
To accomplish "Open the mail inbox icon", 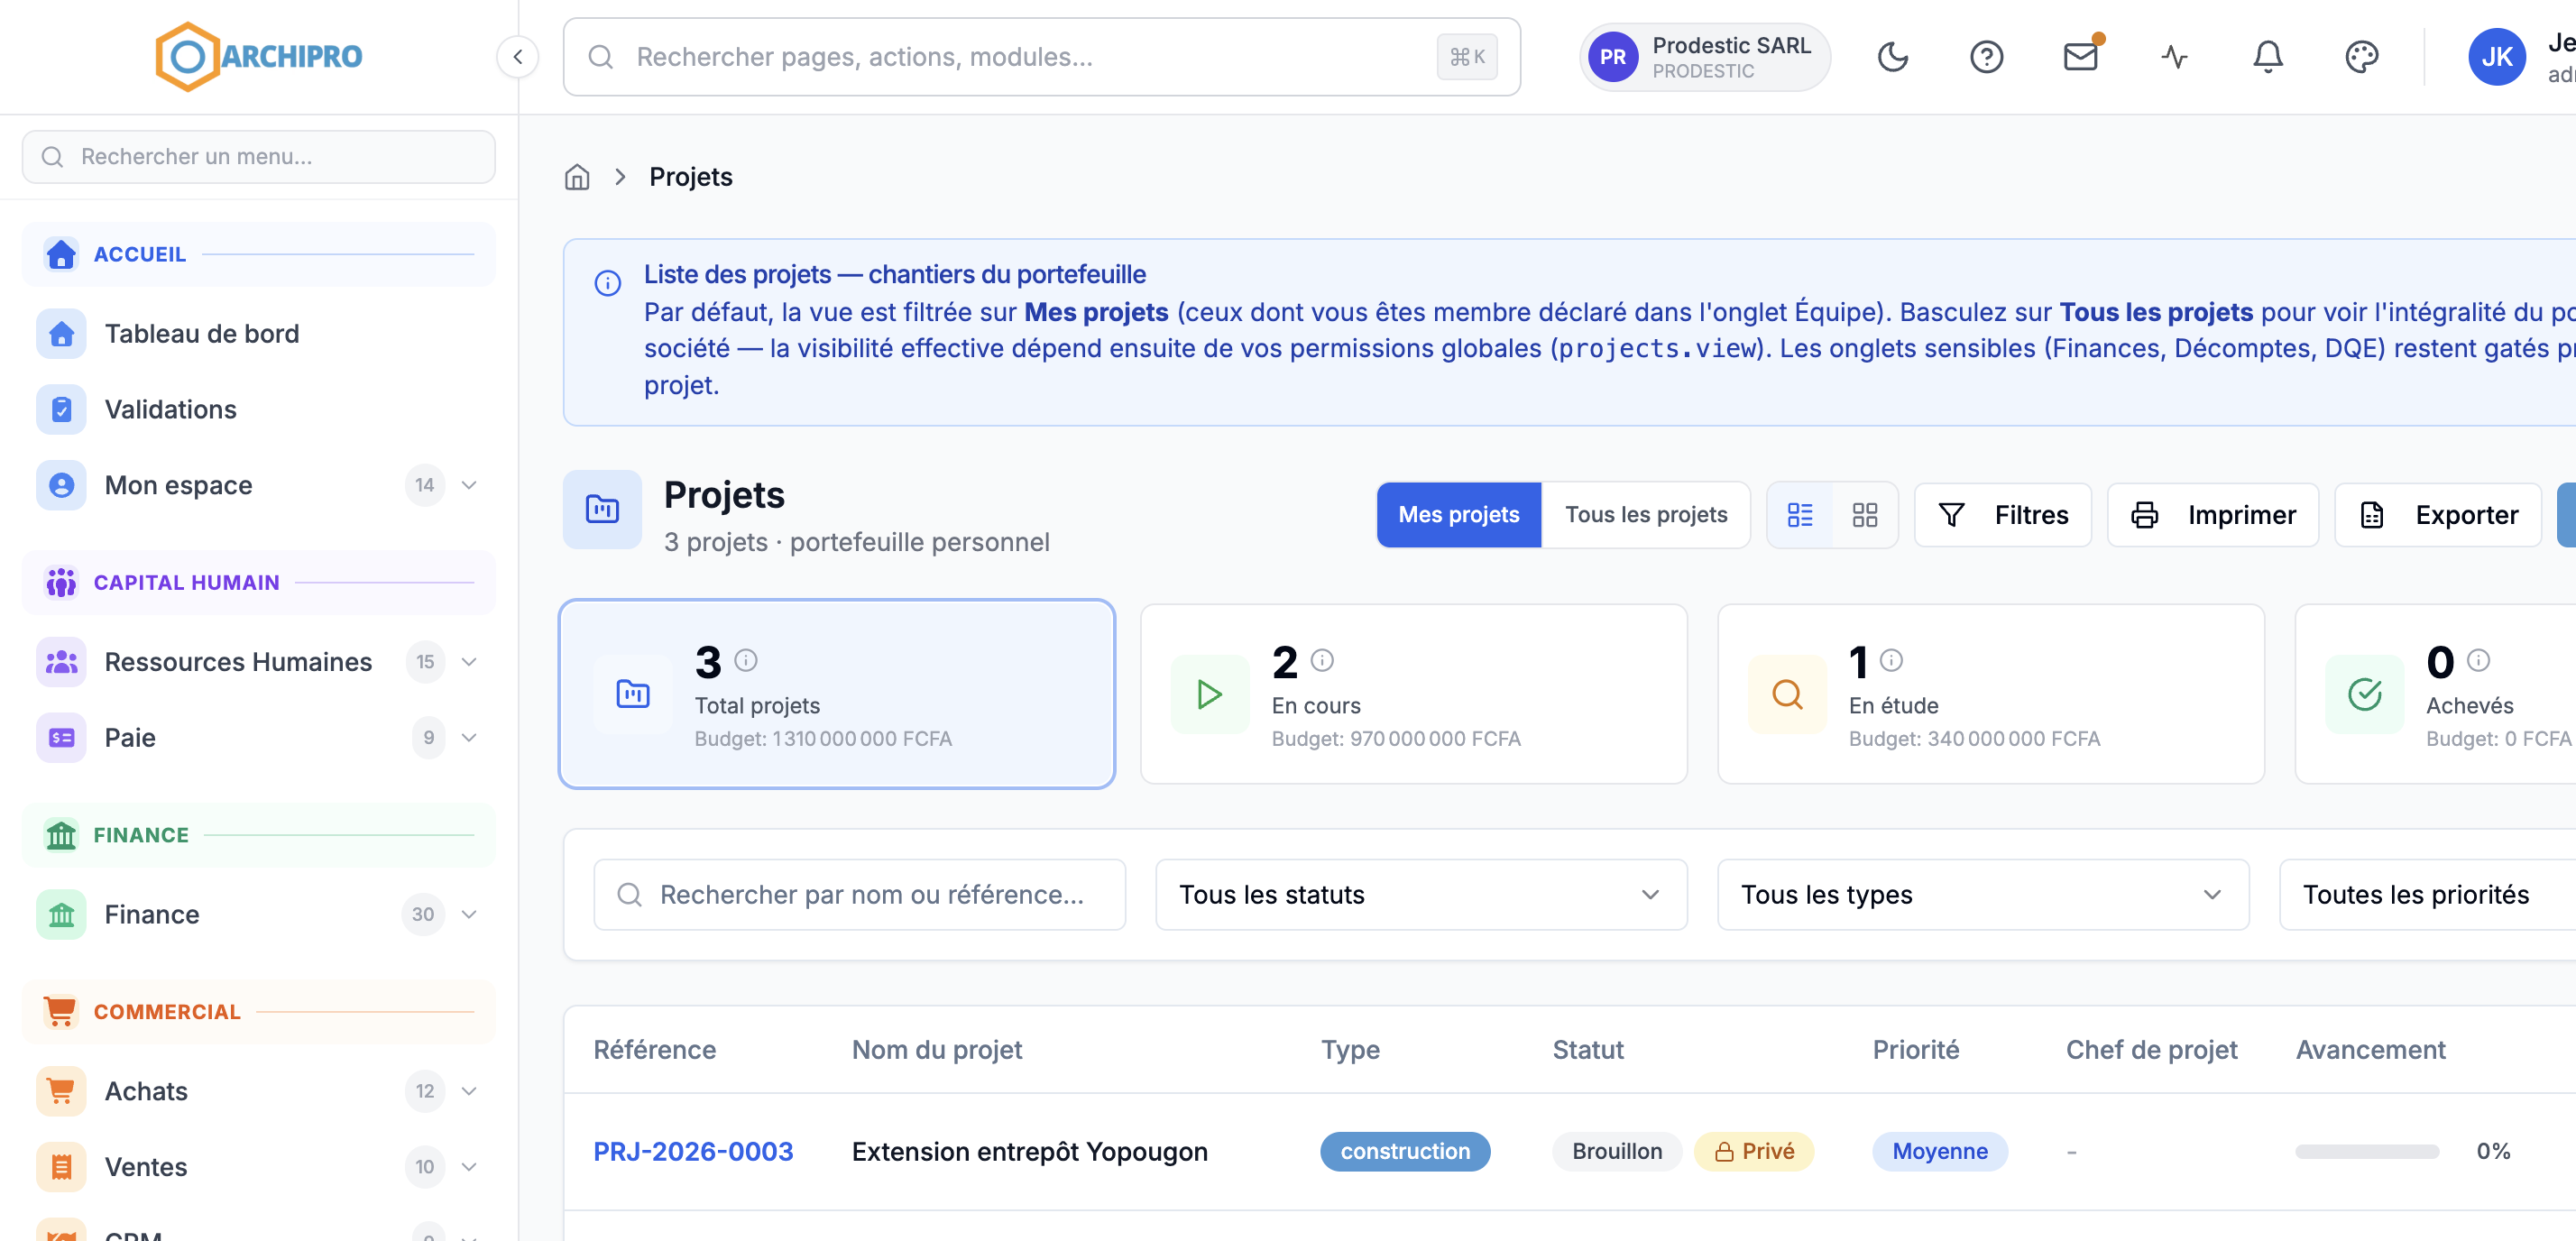I will pos(2080,57).
